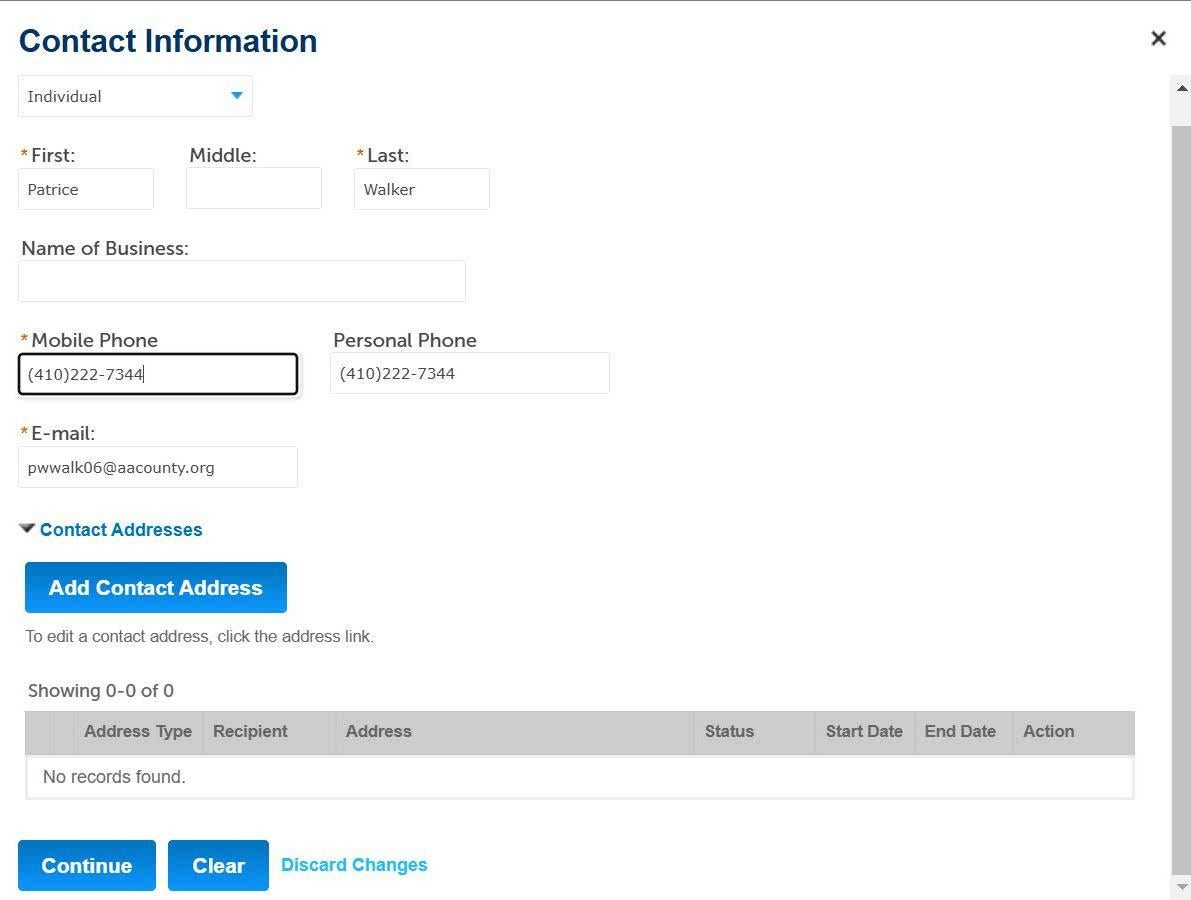
Task: Click the scrollbar up arrow
Action: pos(1181,86)
